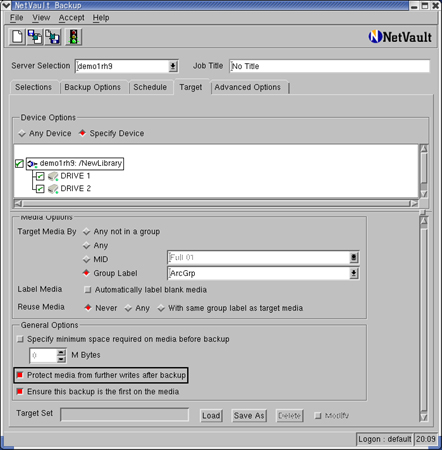
Task: Uncheck the demo1rh9: /NewLibrary checkbox
Action: coord(19,164)
